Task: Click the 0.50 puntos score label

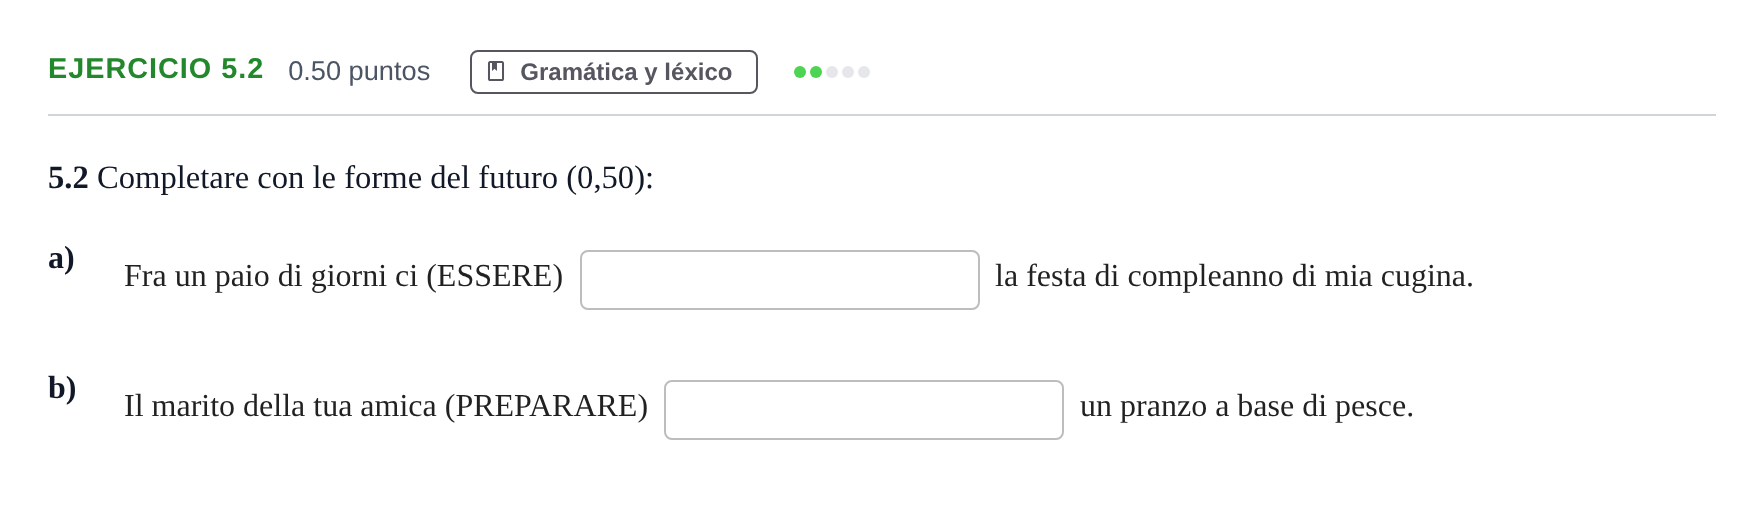Action: pos(359,71)
